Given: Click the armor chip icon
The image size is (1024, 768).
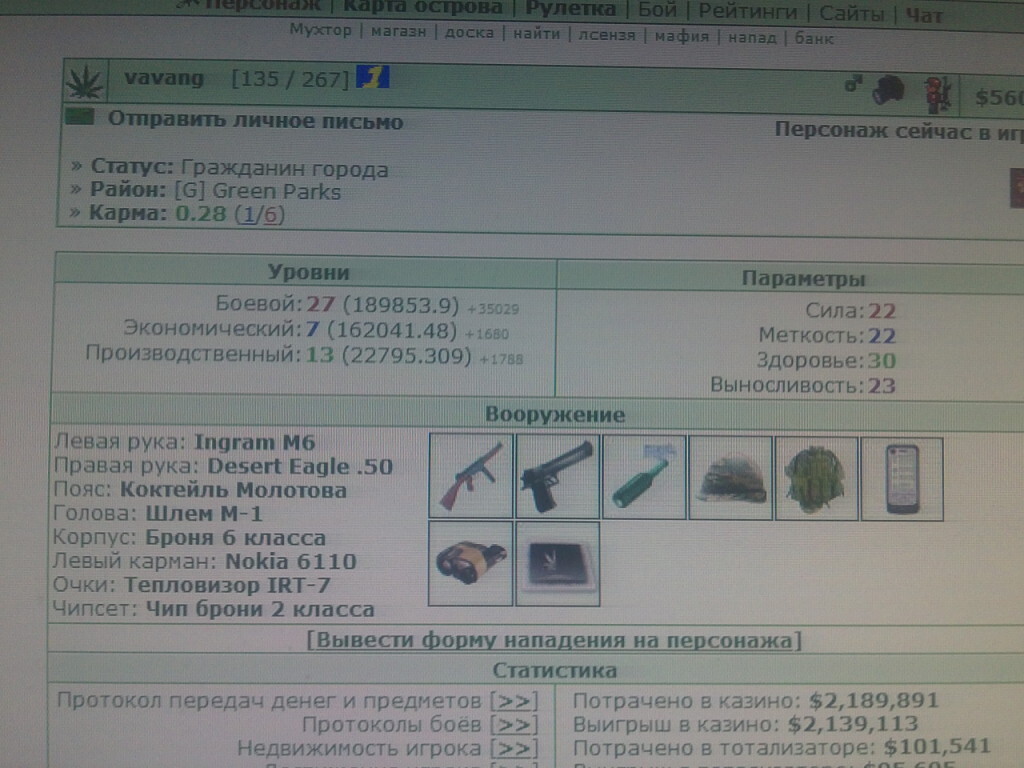Looking at the screenshot, I should point(557,564).
